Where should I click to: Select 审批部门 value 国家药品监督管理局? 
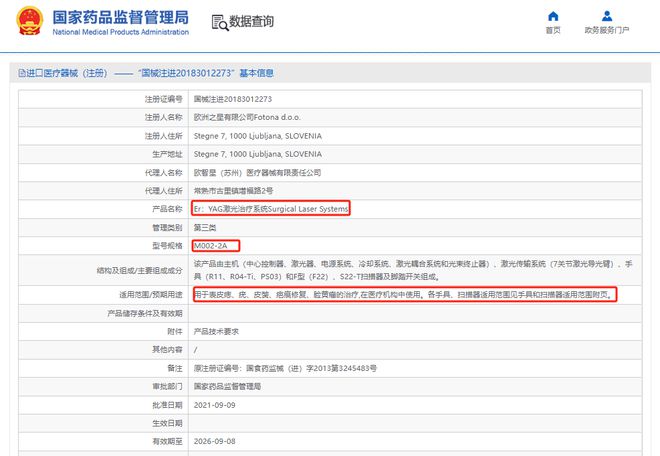click(x=227, y=387)
